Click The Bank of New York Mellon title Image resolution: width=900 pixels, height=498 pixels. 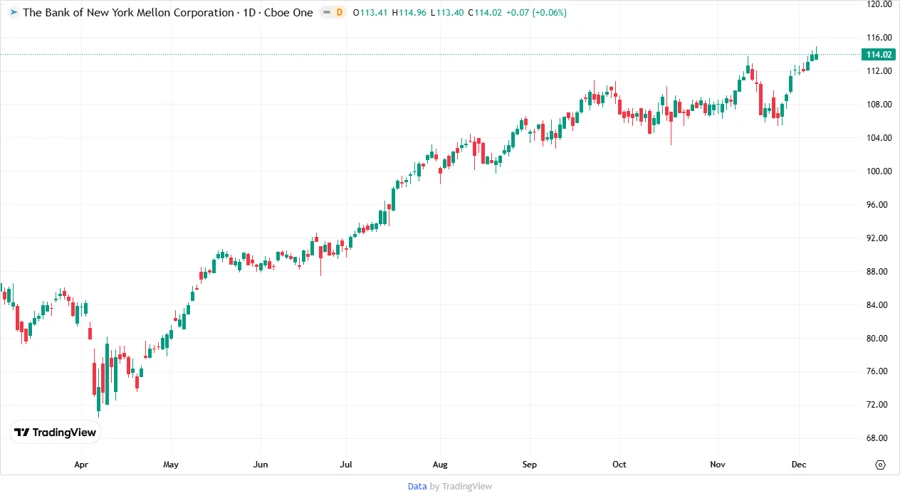point(129,12)
